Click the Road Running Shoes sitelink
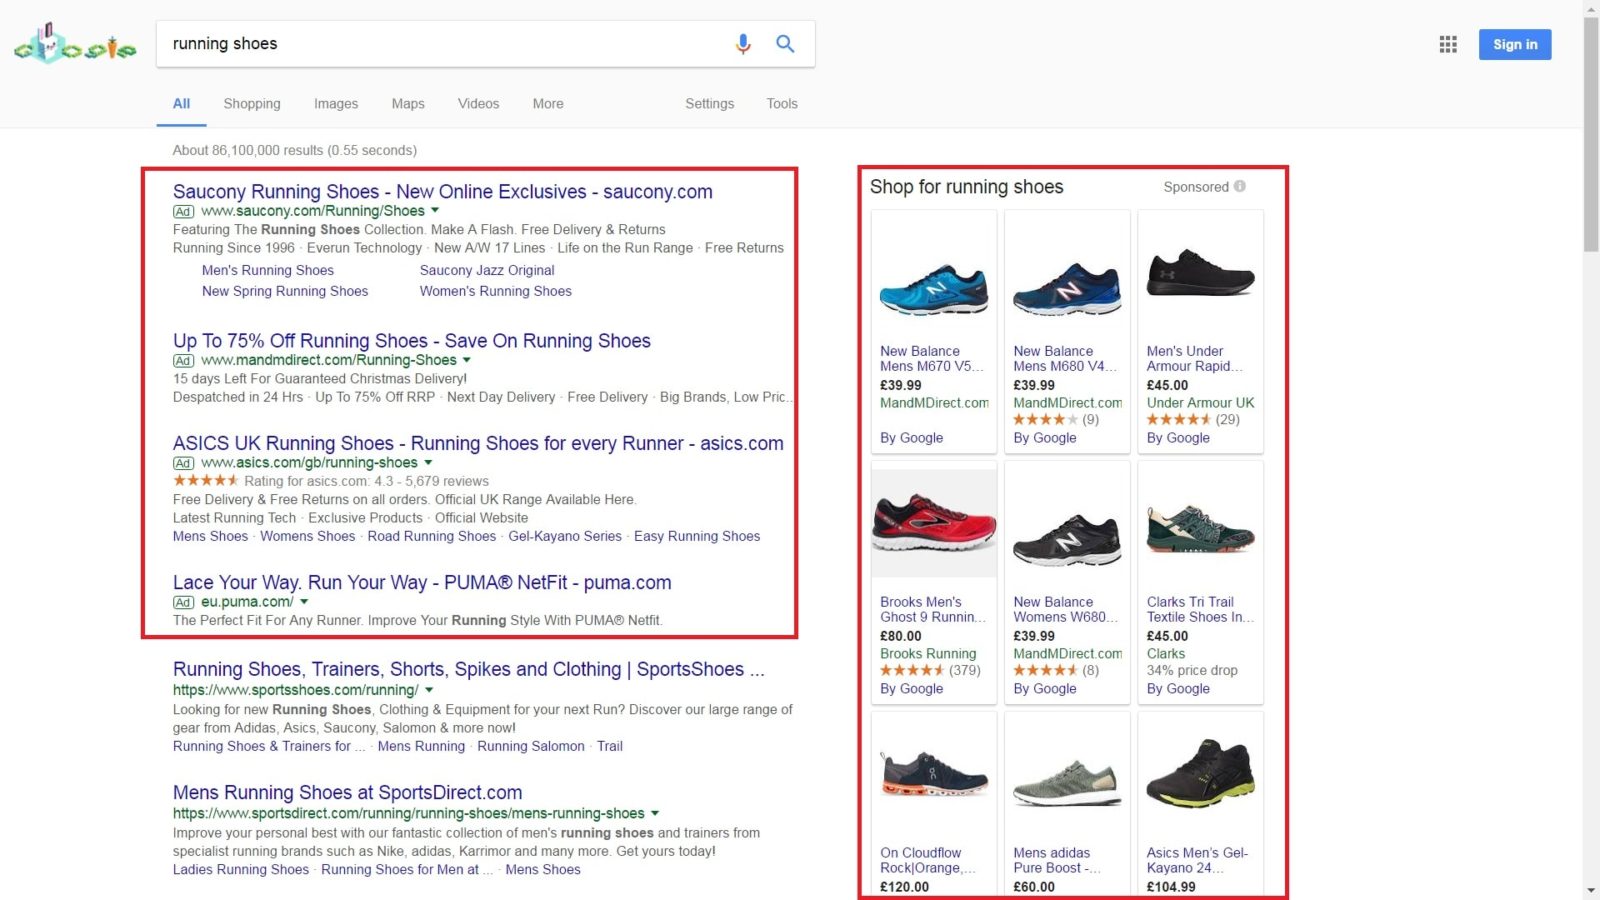 click(x=432, y=536)
